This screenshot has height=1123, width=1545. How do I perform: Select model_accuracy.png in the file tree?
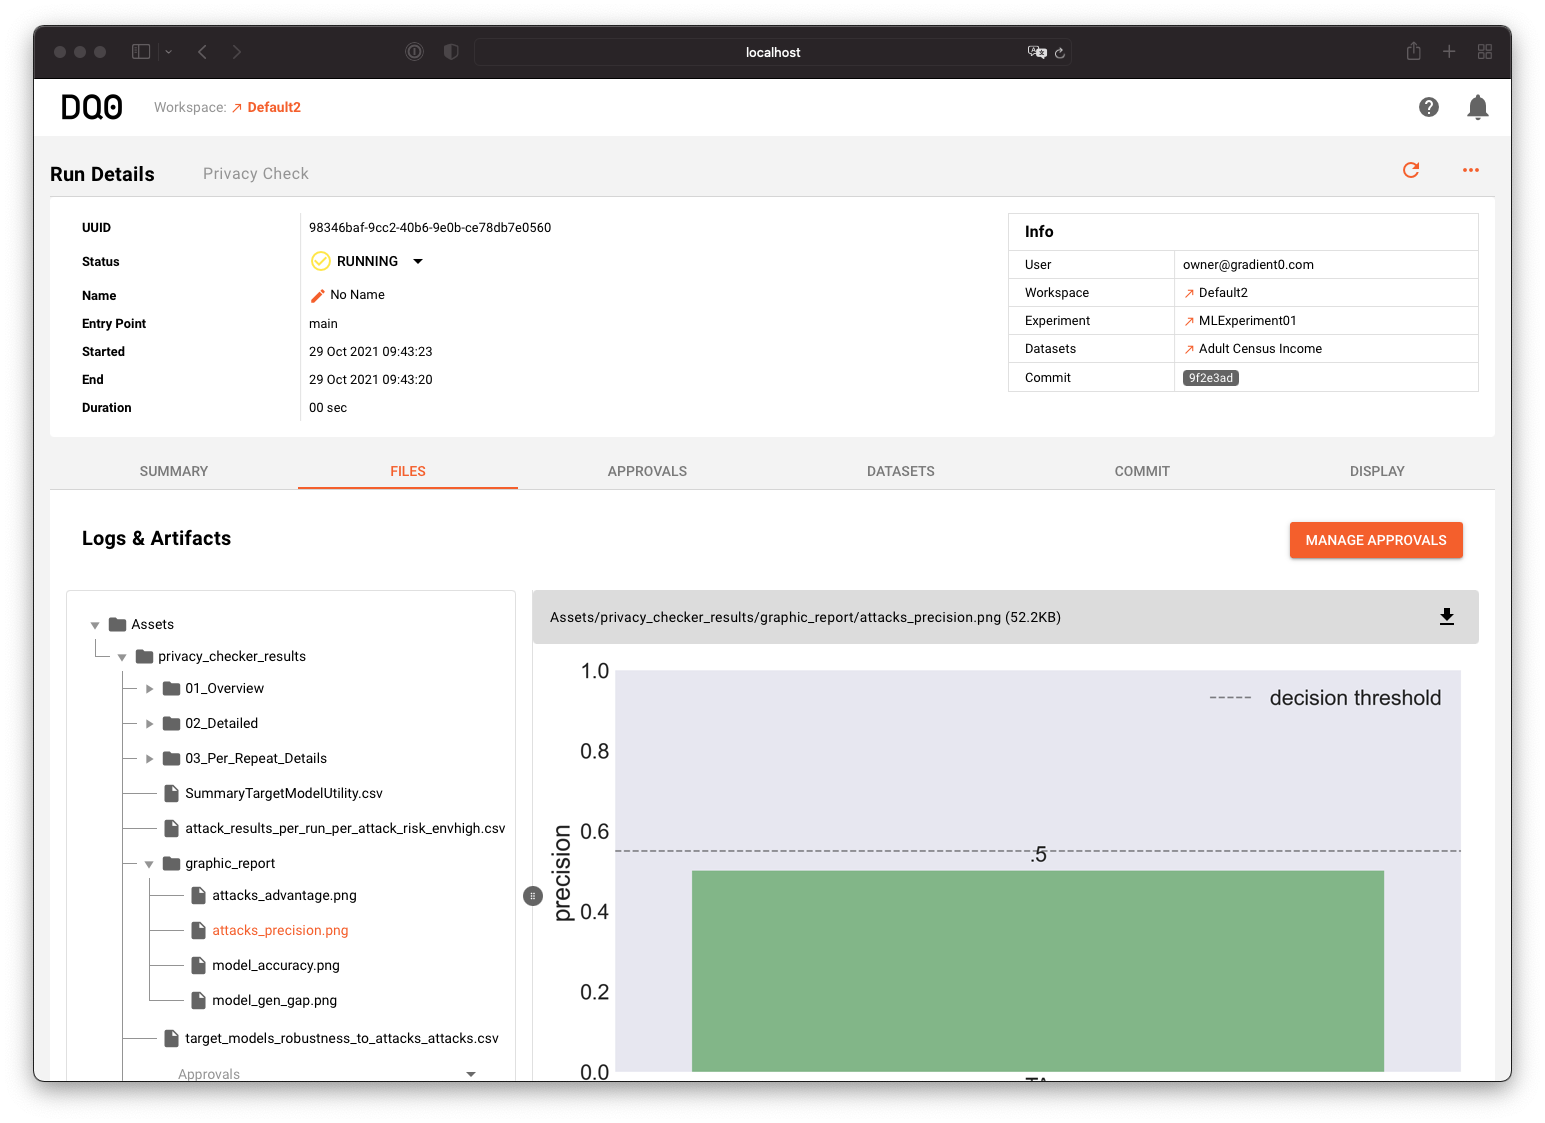pos(276,966)
